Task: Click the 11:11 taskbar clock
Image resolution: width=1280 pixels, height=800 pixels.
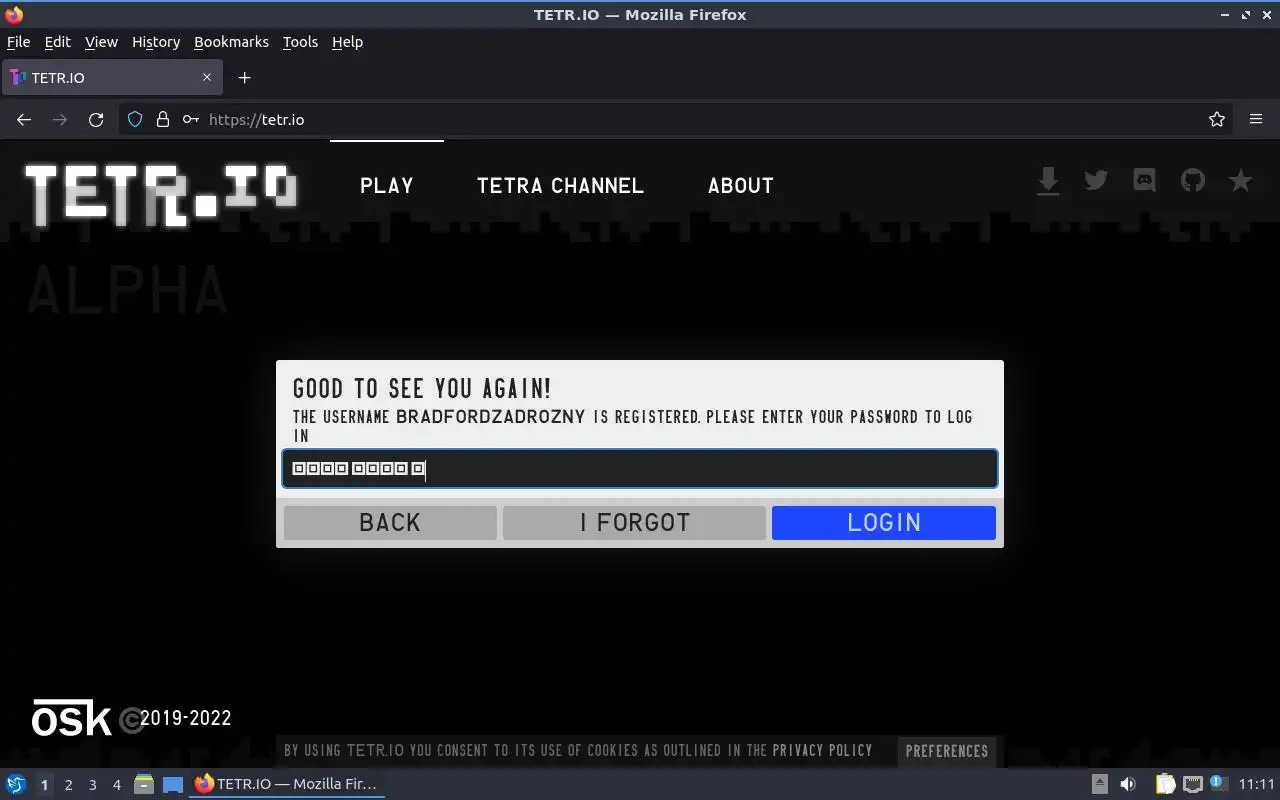Action: click(1257, 784)
